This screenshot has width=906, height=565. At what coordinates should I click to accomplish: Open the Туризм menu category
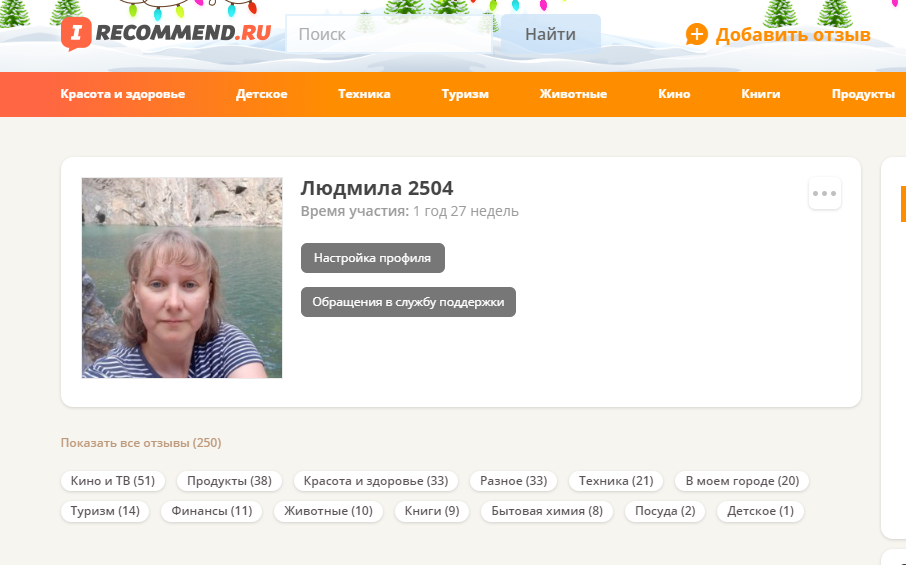pyautogui.click(x=465, y=94)
